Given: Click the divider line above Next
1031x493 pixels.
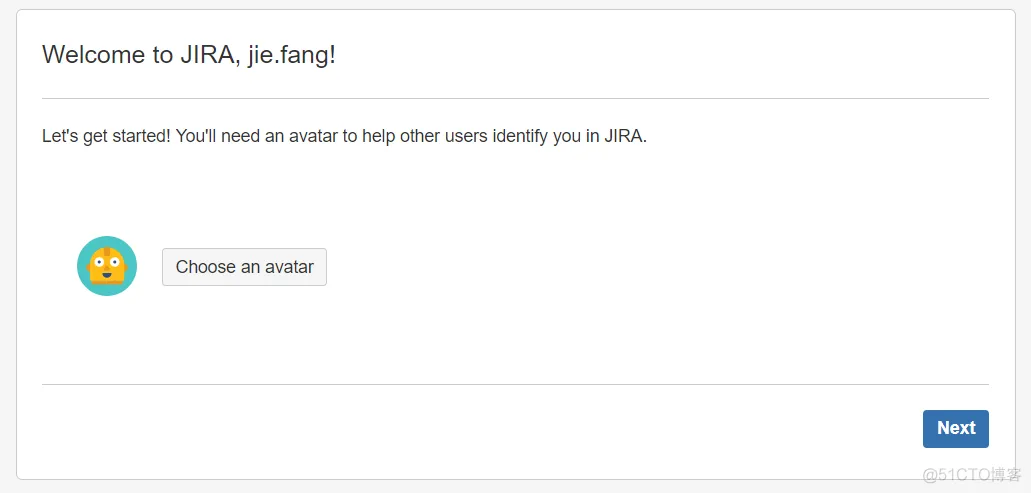Looking at the screenshot, I should (x=516, y=385).
